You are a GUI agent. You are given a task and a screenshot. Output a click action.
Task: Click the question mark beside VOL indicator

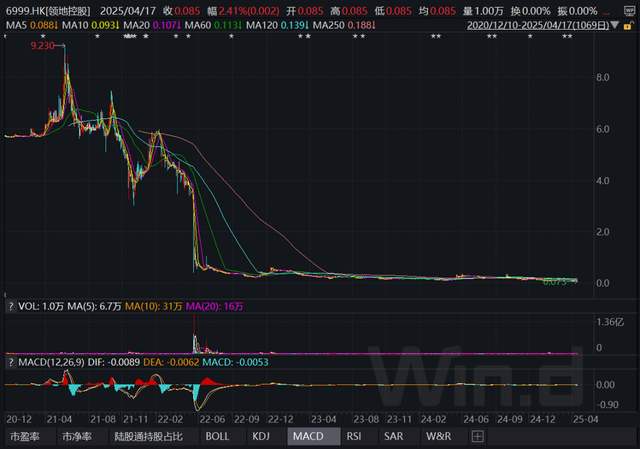[11, 306]
